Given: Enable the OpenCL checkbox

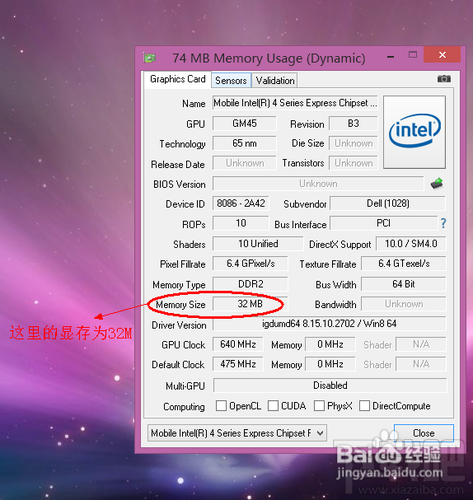Looking at the screenshot, I should (x=221, y=406).
